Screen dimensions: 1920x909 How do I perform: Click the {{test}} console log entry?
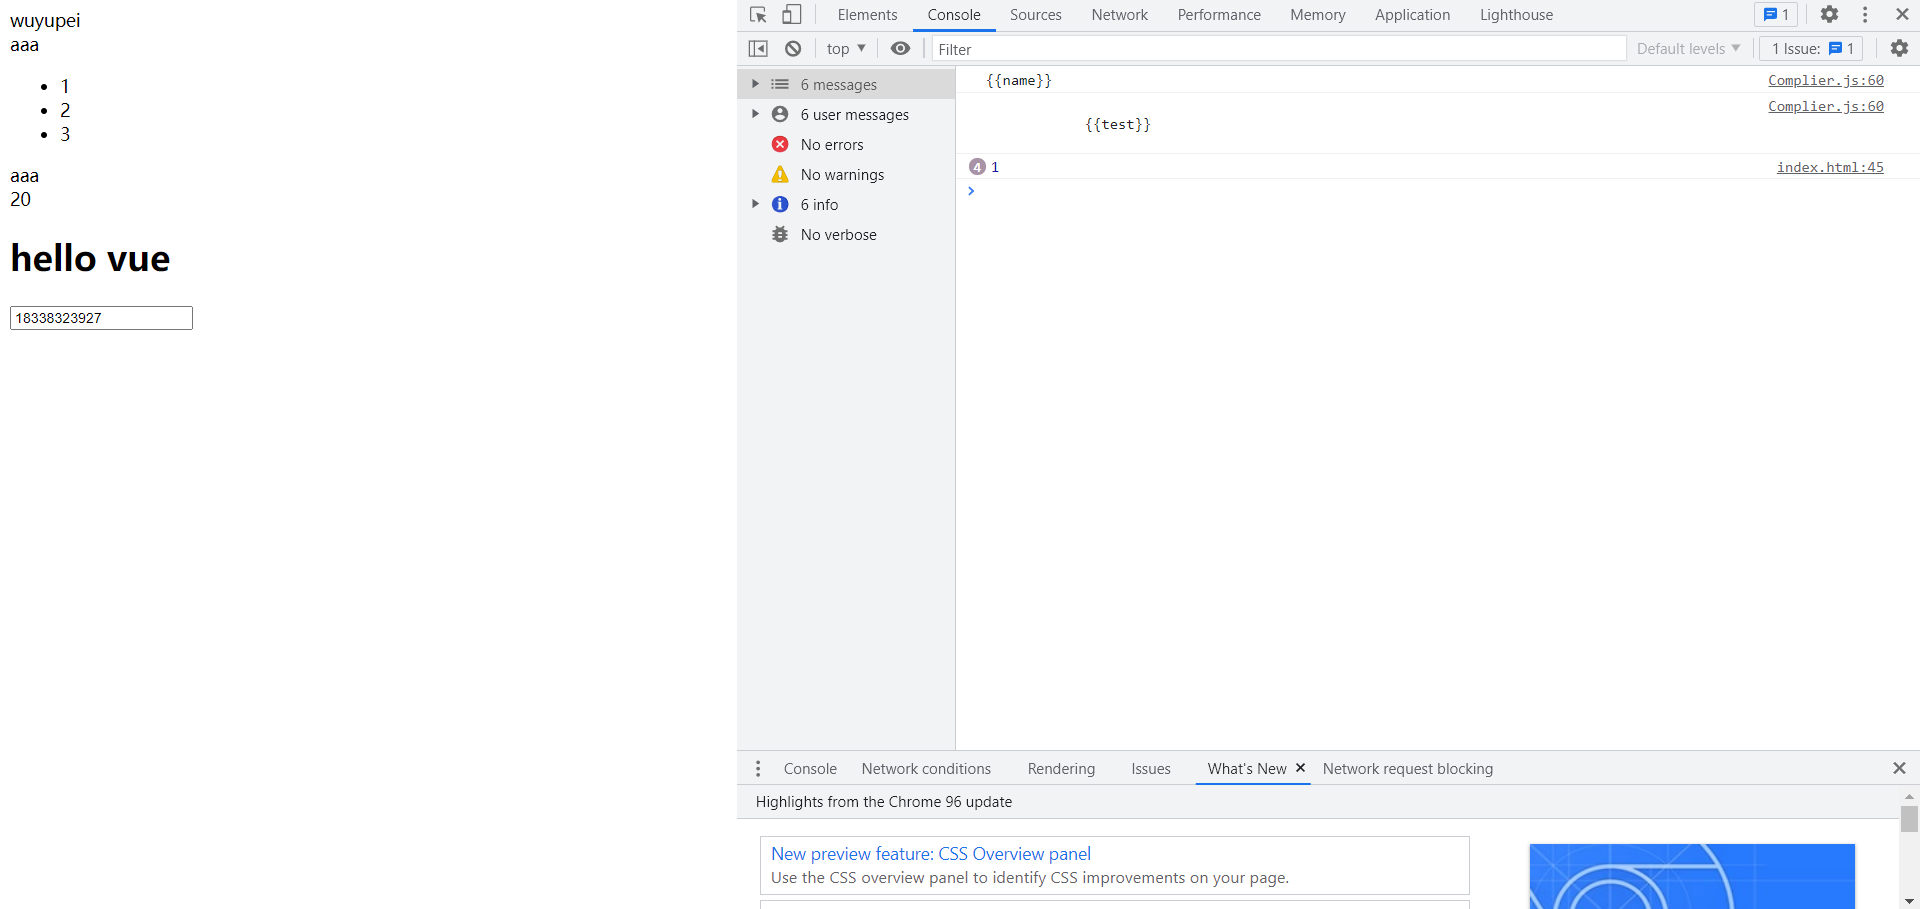pyautogui.click(x=1118, y=124)
